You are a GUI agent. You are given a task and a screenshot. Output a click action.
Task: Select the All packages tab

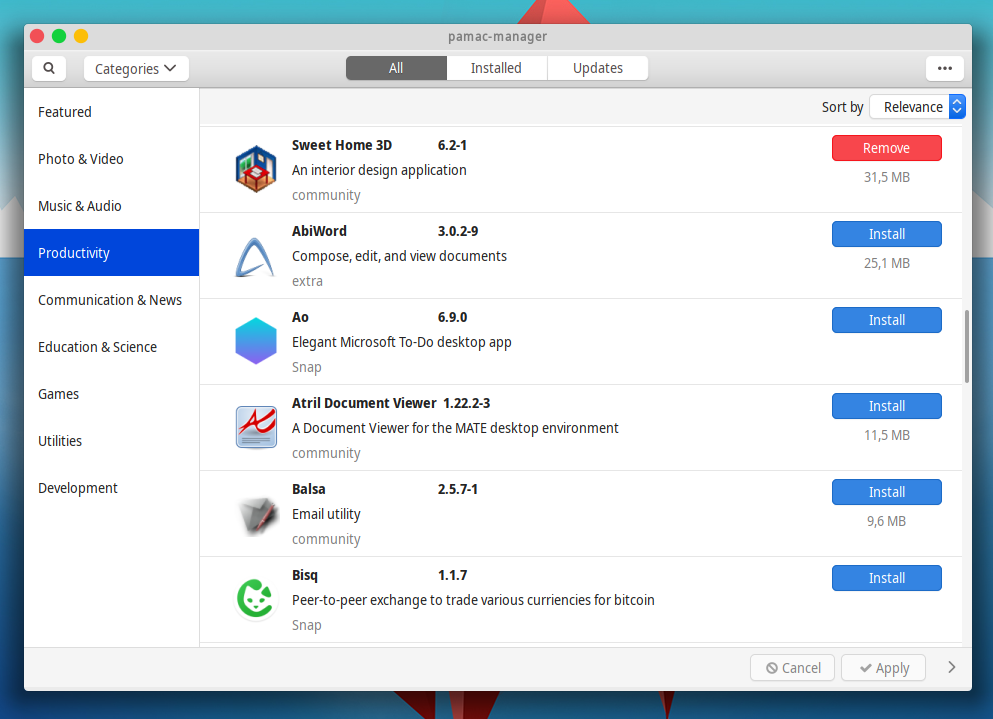[396, 68]
